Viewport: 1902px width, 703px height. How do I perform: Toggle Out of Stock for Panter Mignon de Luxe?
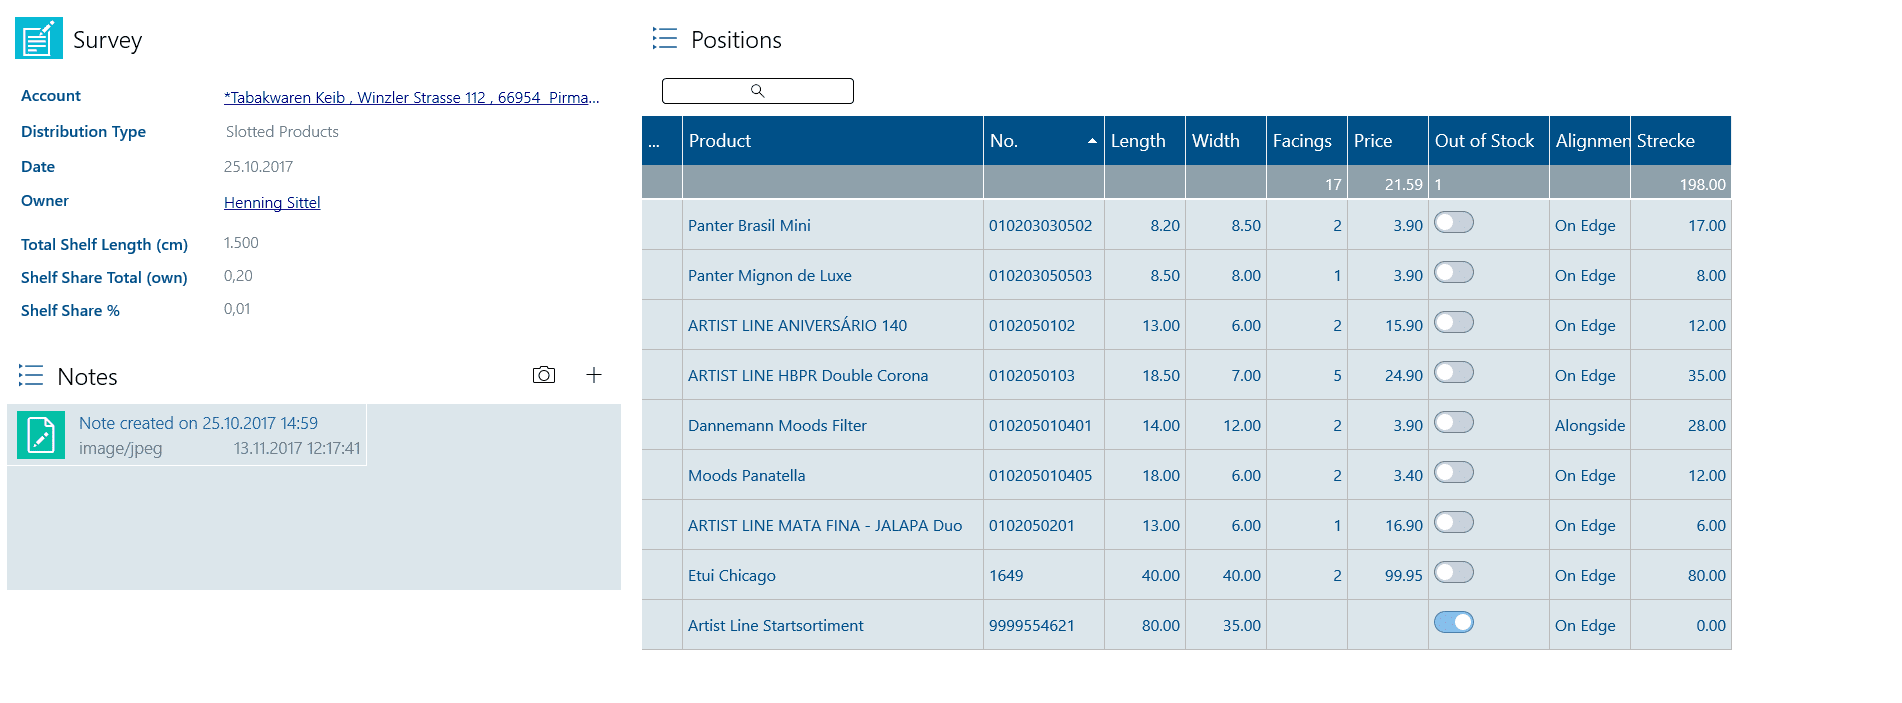(1454, 272)
